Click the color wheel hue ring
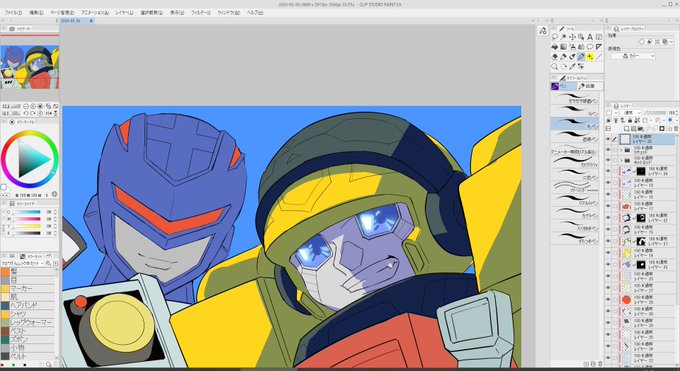The height and width of the screenshot is (371, 680). point(29,134)
